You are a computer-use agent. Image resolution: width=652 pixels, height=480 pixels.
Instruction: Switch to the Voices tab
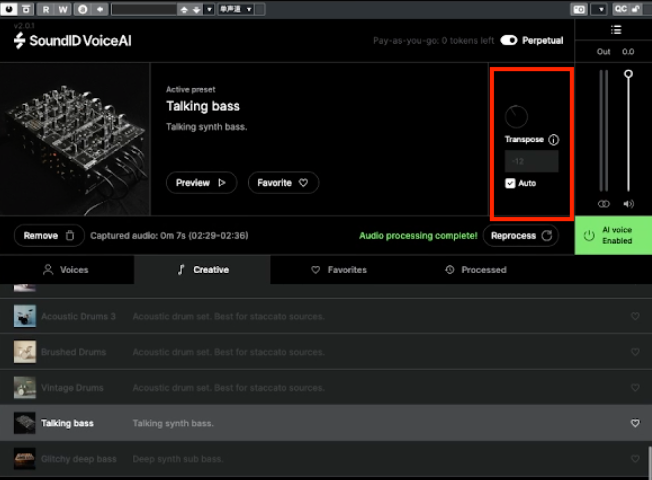(x=65, y=270)
